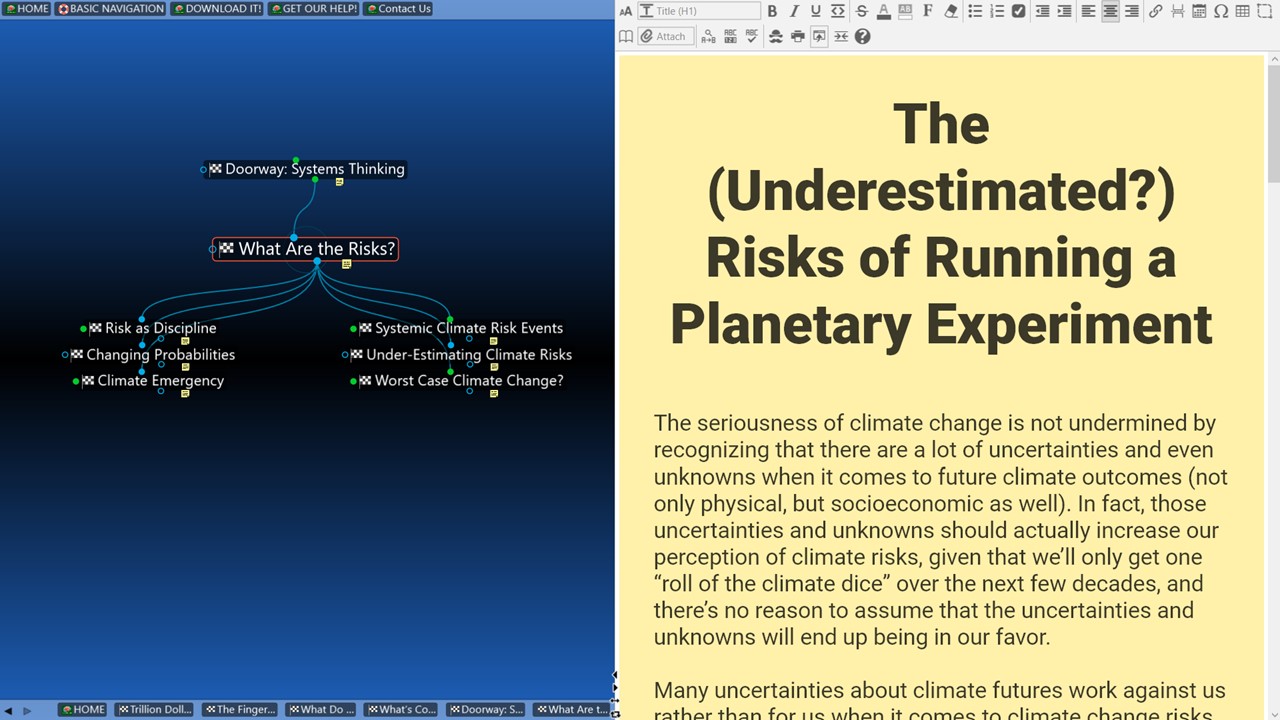Choose the text color tool
The image size is (1280, 720).
(884, 11)
